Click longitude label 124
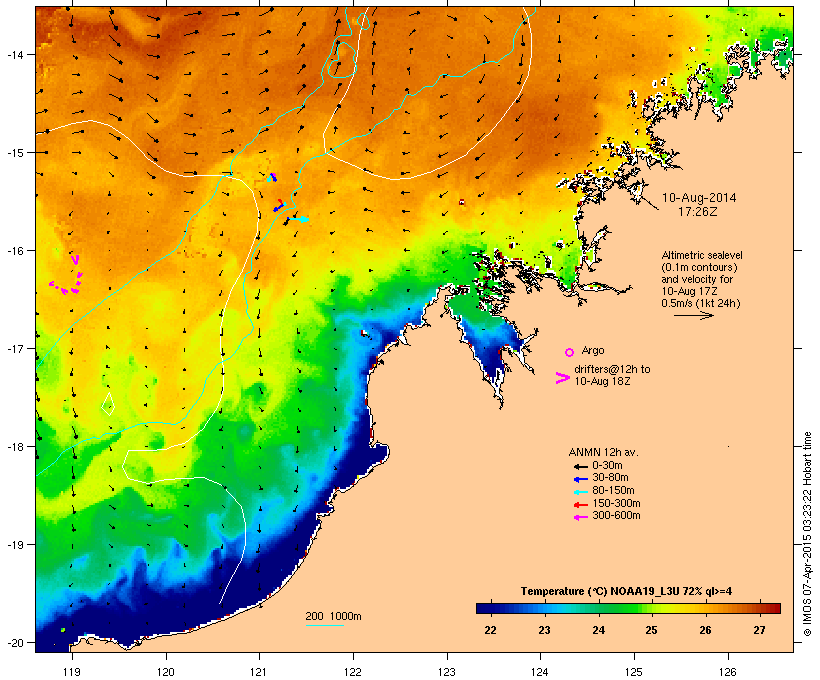The image size is (820, 680). point(540,672)
